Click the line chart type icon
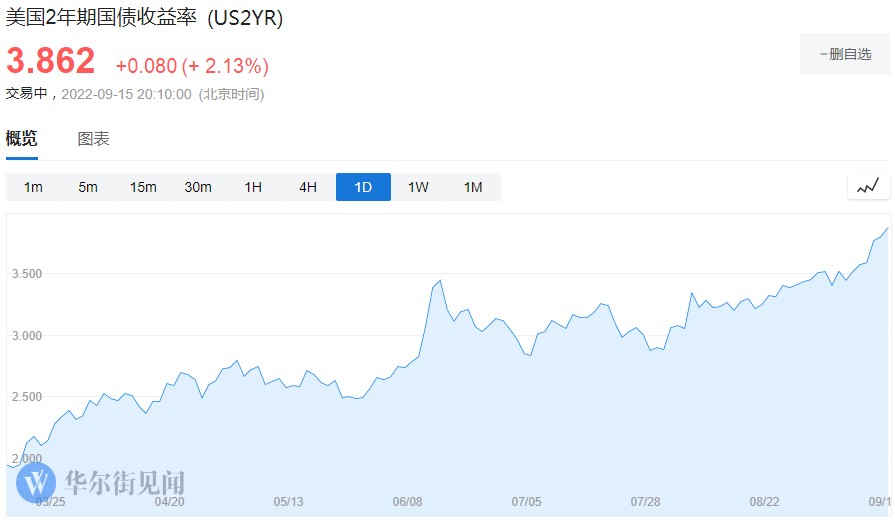Screen dimensions: 895x525 click(868, 186)
